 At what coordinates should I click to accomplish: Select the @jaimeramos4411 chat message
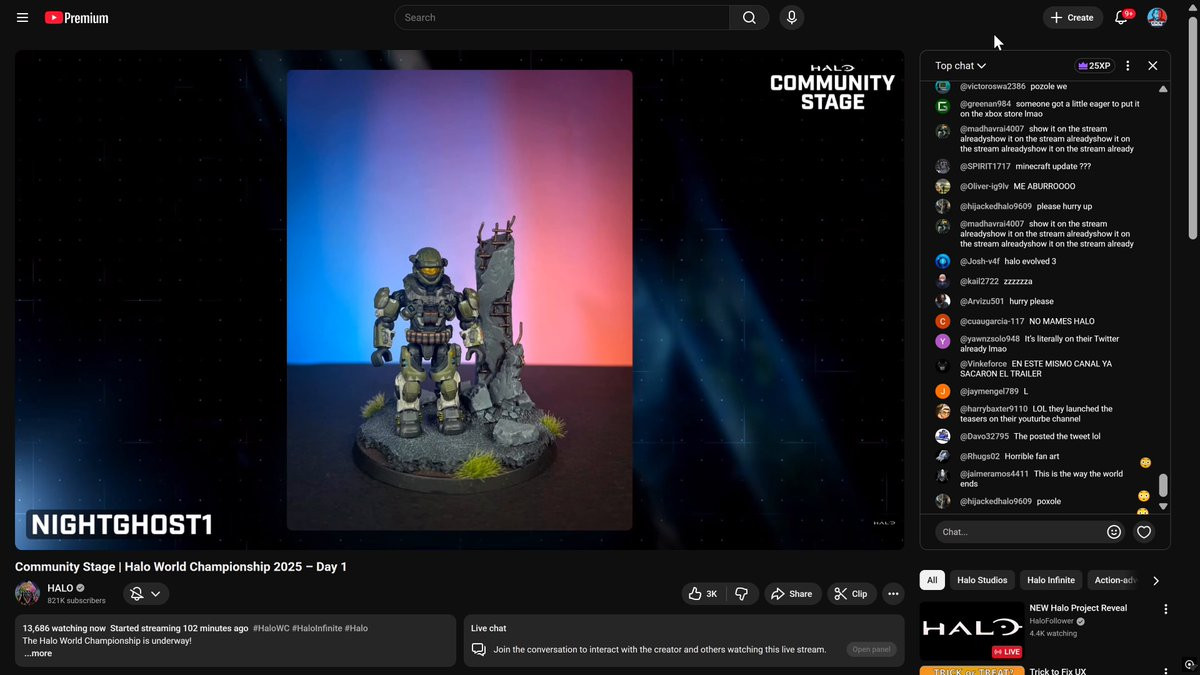click(x=1040, y=479)
